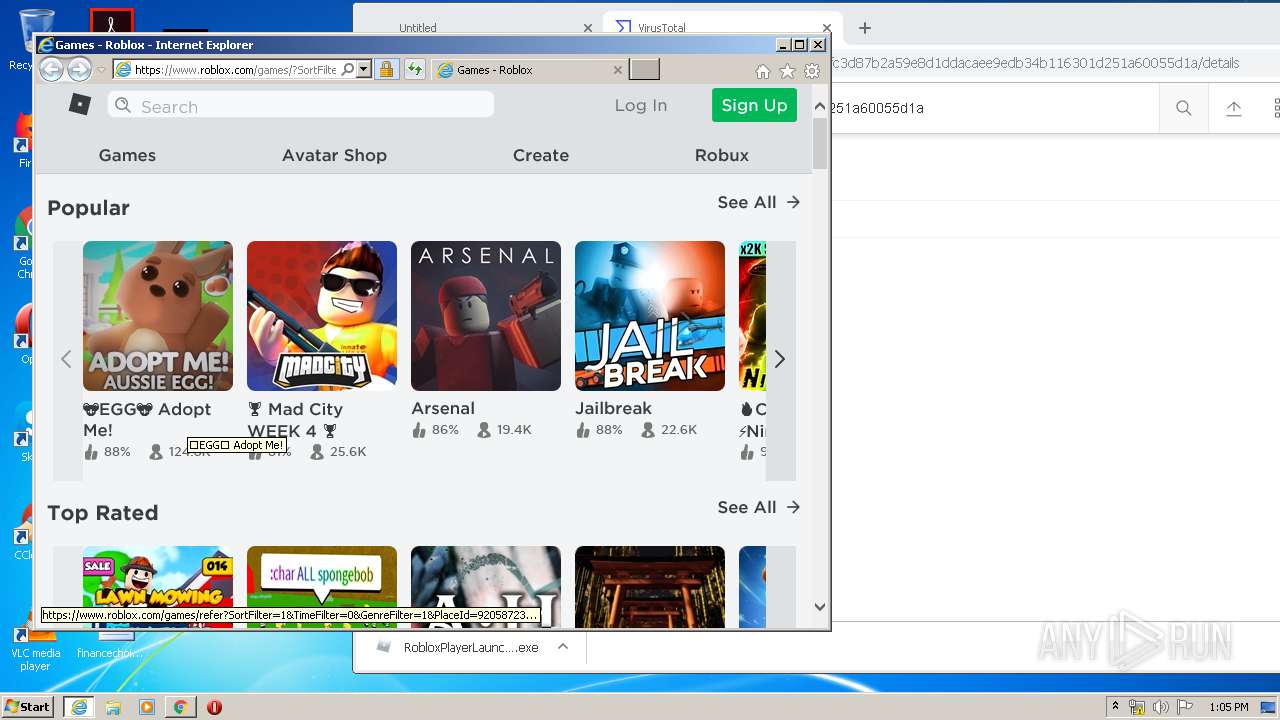Open IE home page icon

tap(762, 71)
